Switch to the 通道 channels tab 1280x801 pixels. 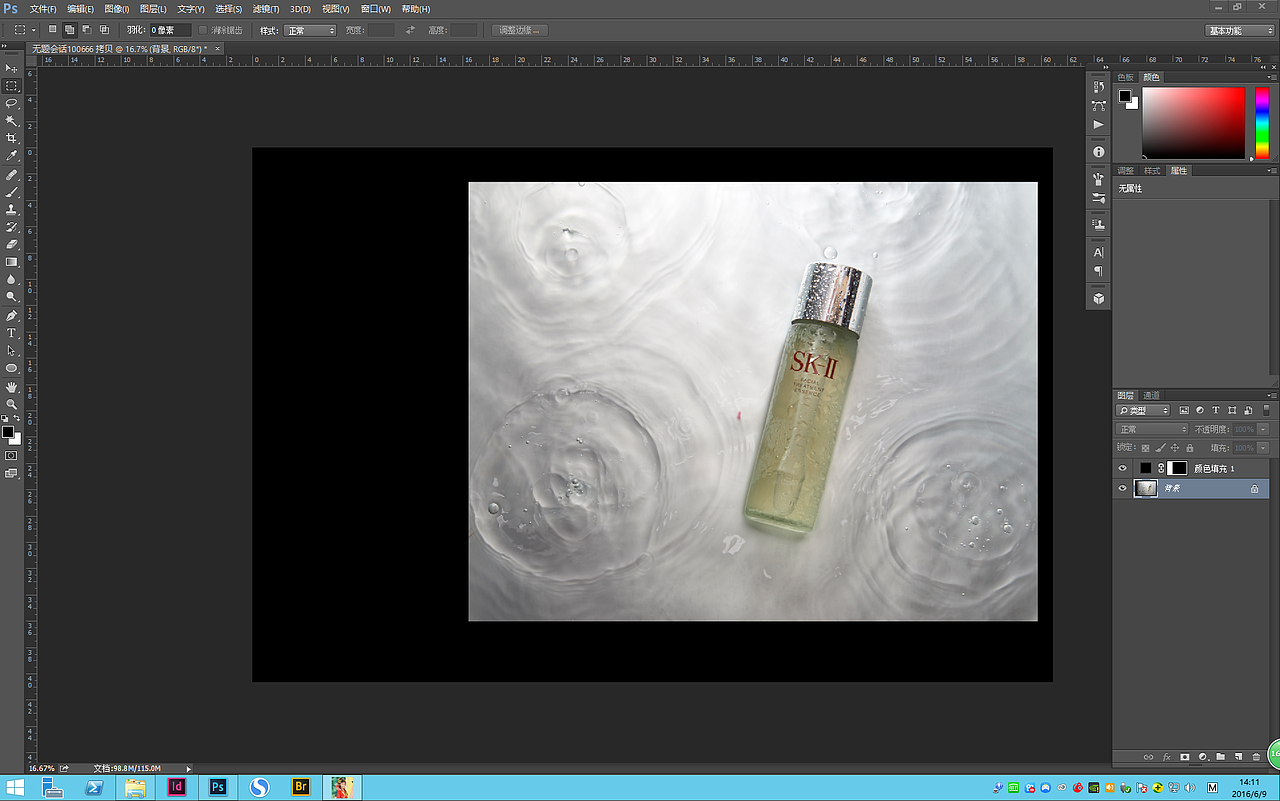[1152, 396]
